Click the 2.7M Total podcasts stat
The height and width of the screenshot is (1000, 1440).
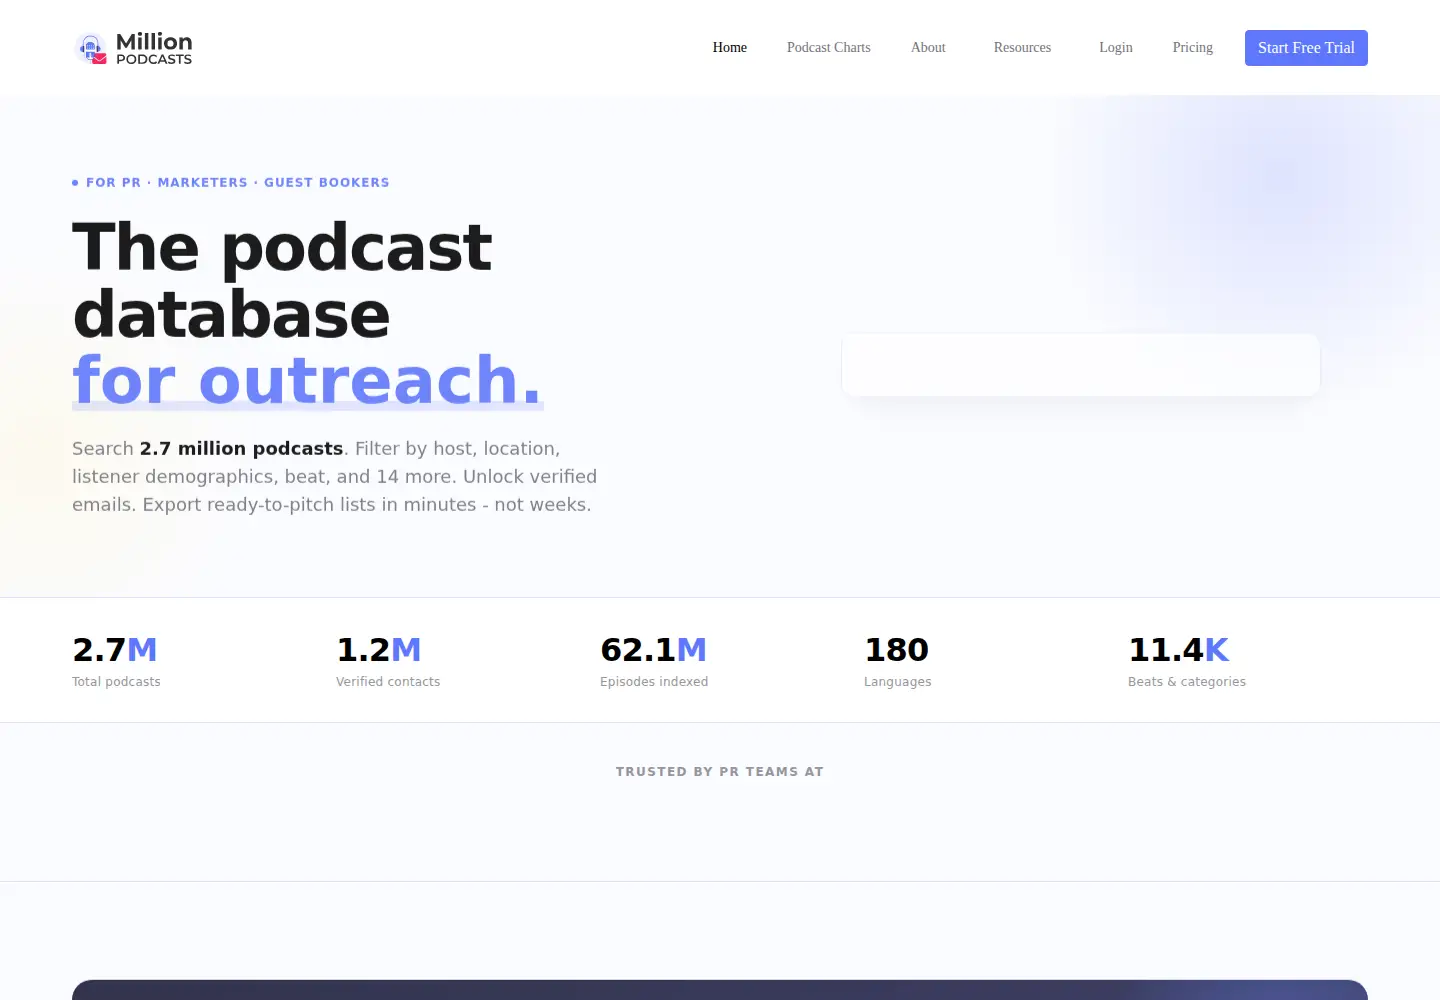116,661
